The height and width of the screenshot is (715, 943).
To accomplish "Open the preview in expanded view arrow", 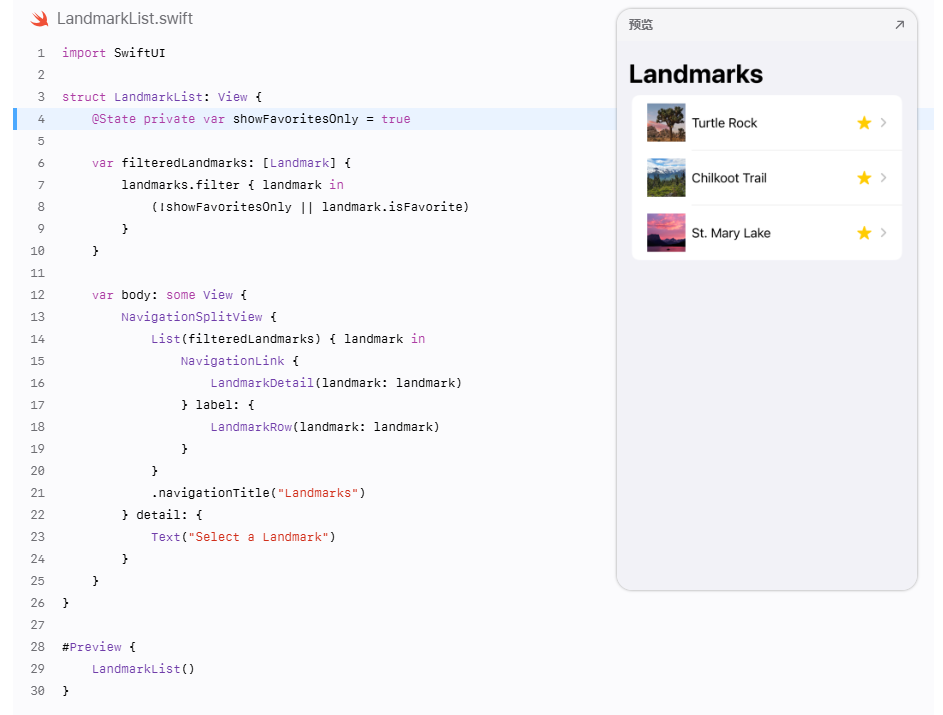I will (x=899, y=25).
